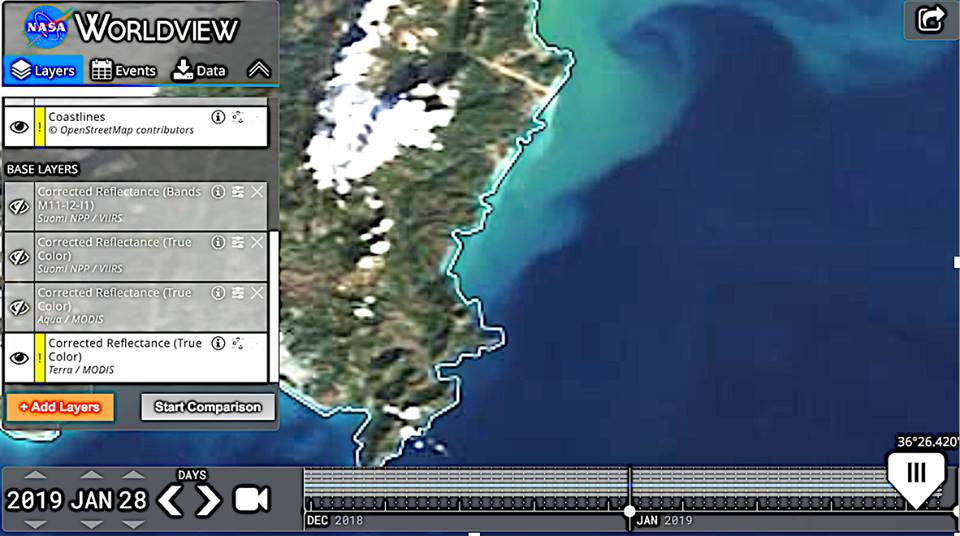The image size is (960, 536).
Task: Click the layer list scrollbar
Action: (274, 306)
